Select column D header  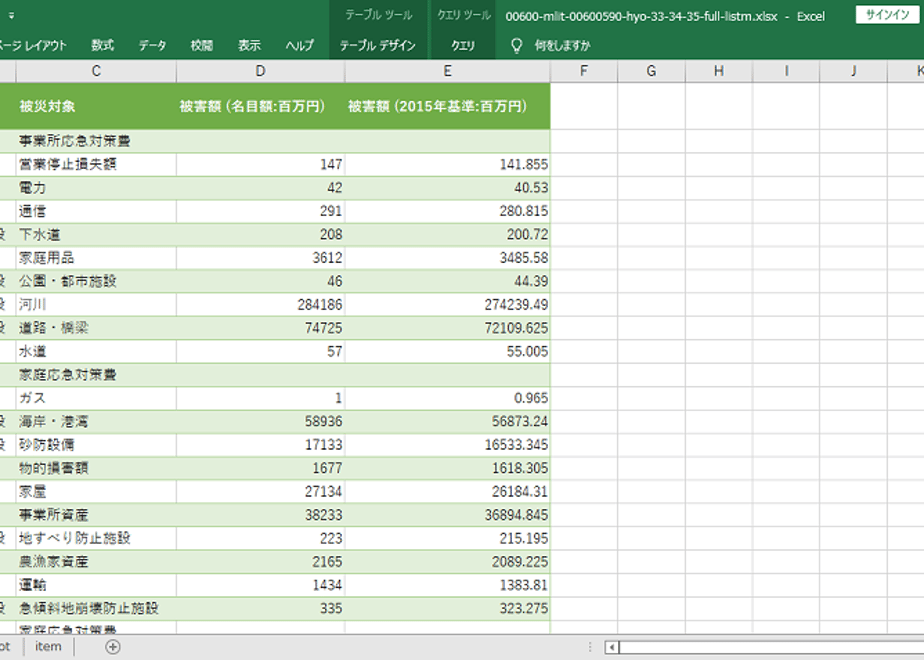(x=260, y=71)
